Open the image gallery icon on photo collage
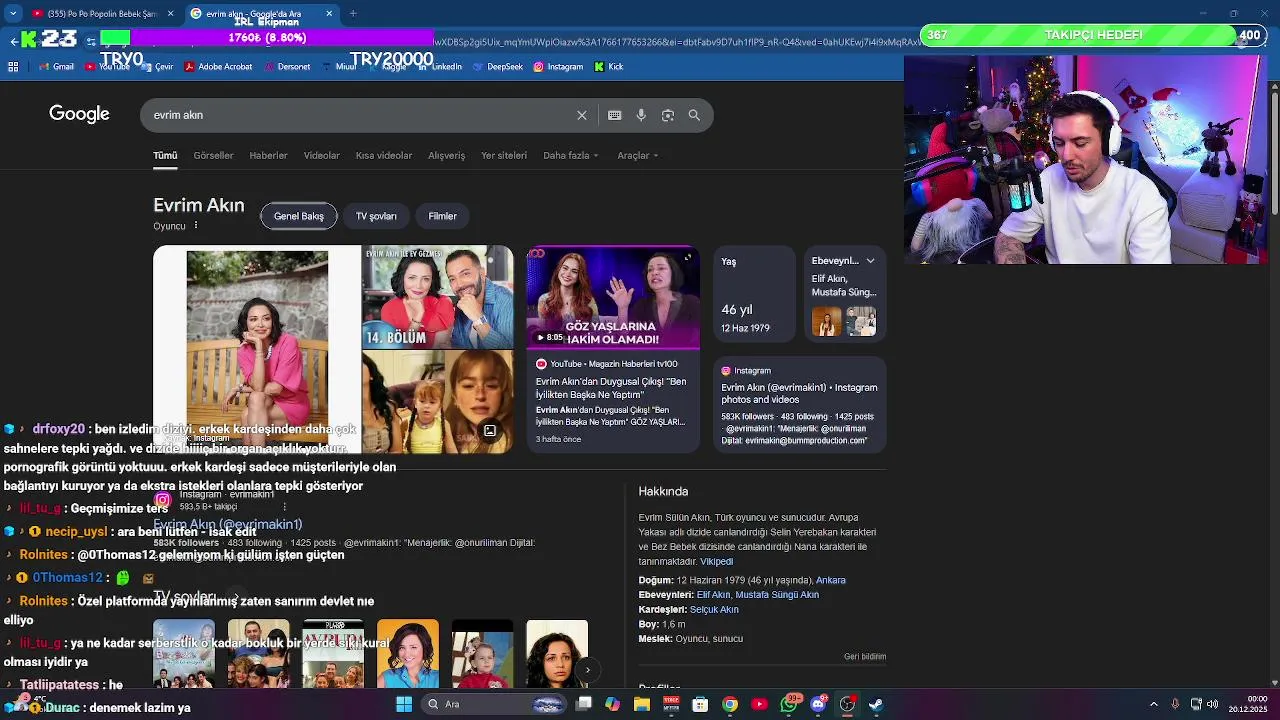 click(x=490, y=431)
